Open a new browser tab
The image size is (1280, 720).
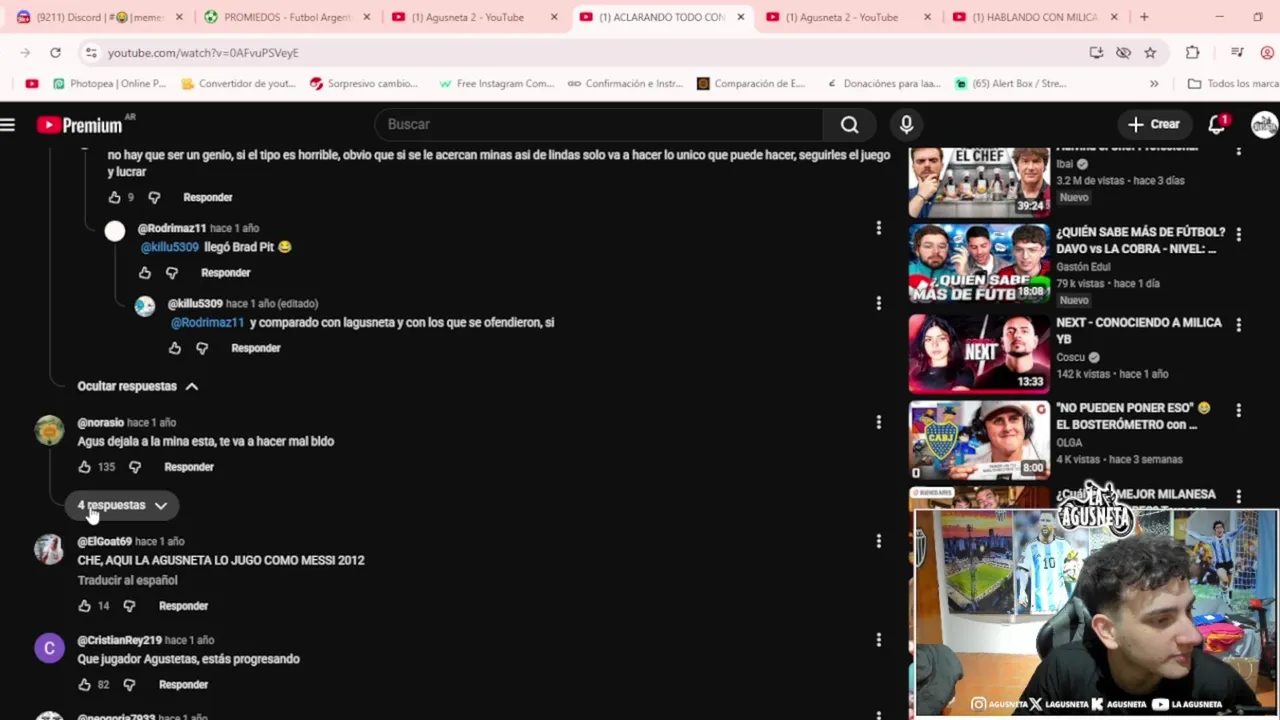tap(1144, 17)
